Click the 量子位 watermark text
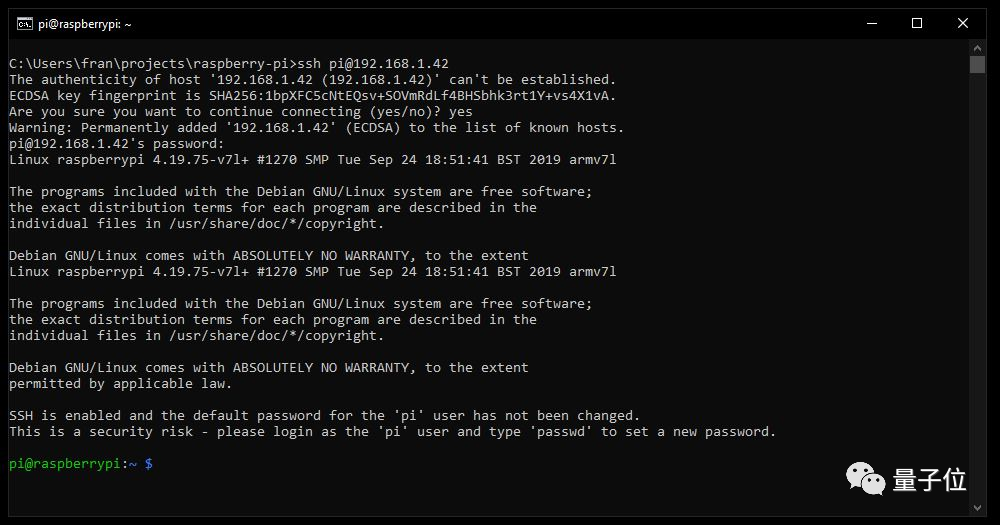 (x=929, y=480)
